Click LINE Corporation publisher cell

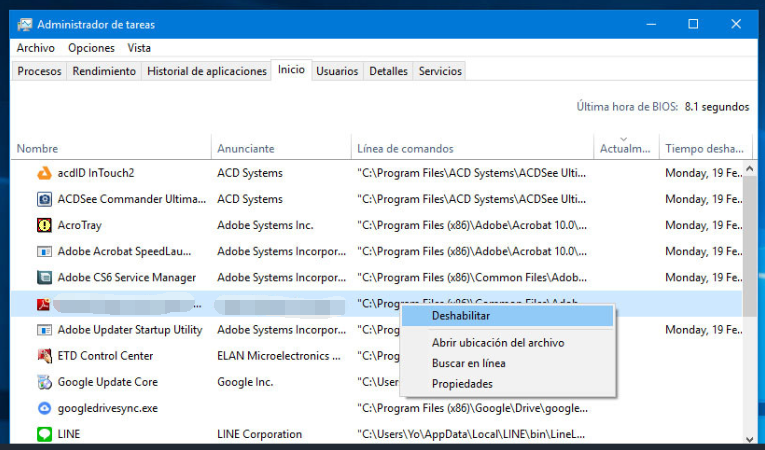[260, 434]
